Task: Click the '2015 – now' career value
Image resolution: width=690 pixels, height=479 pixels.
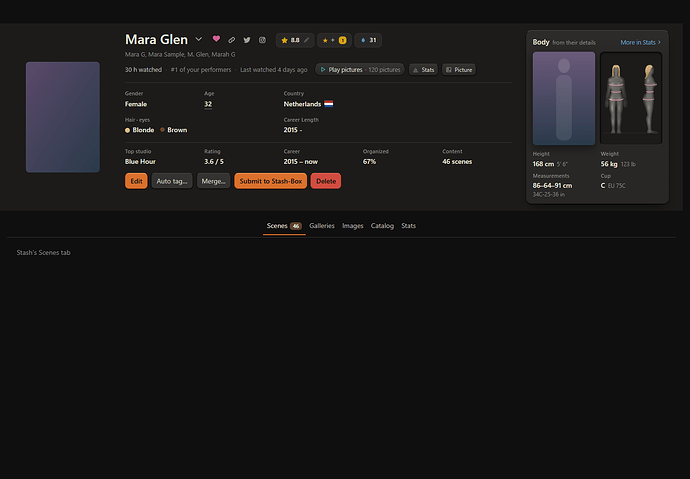Action: [301, 161]
